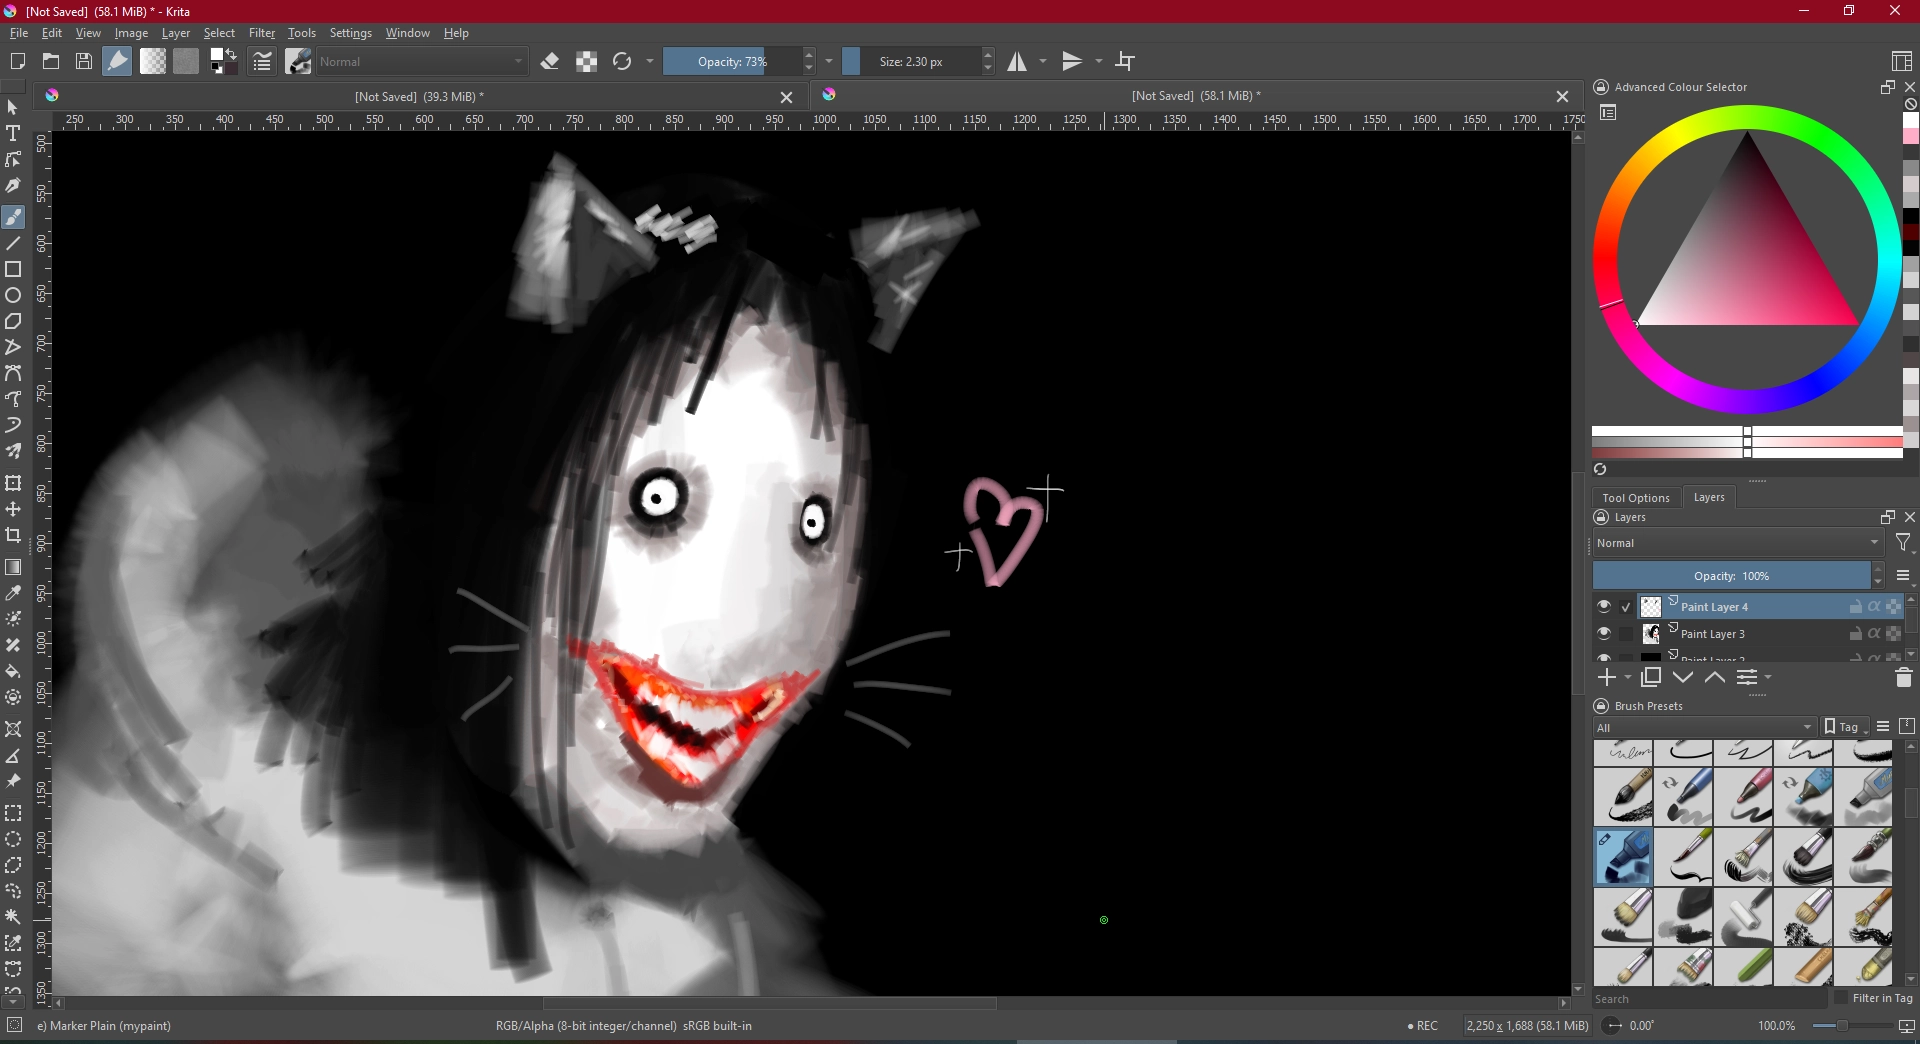The height and width of the screenshot is (1044, 1920).
Task: Expand horizontal mirror options arrow
Action: pos(1043,62)
